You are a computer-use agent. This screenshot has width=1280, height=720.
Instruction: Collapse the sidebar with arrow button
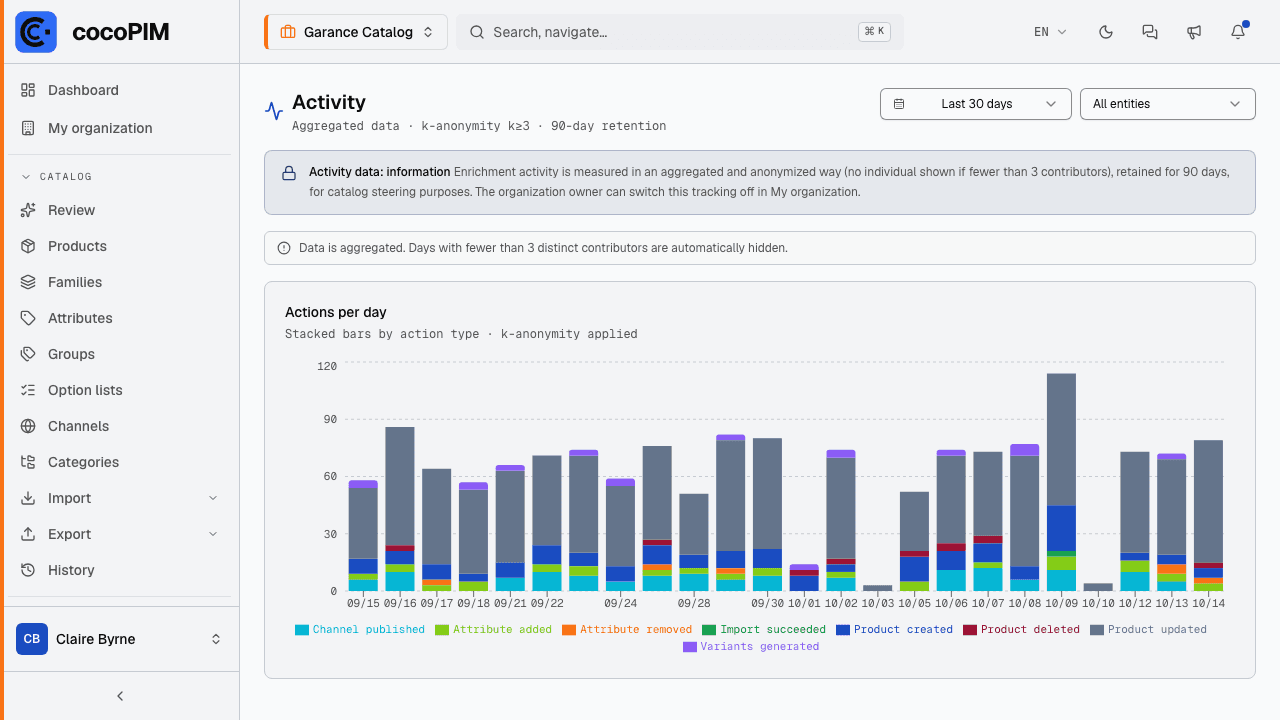click(x=120, y=696)
